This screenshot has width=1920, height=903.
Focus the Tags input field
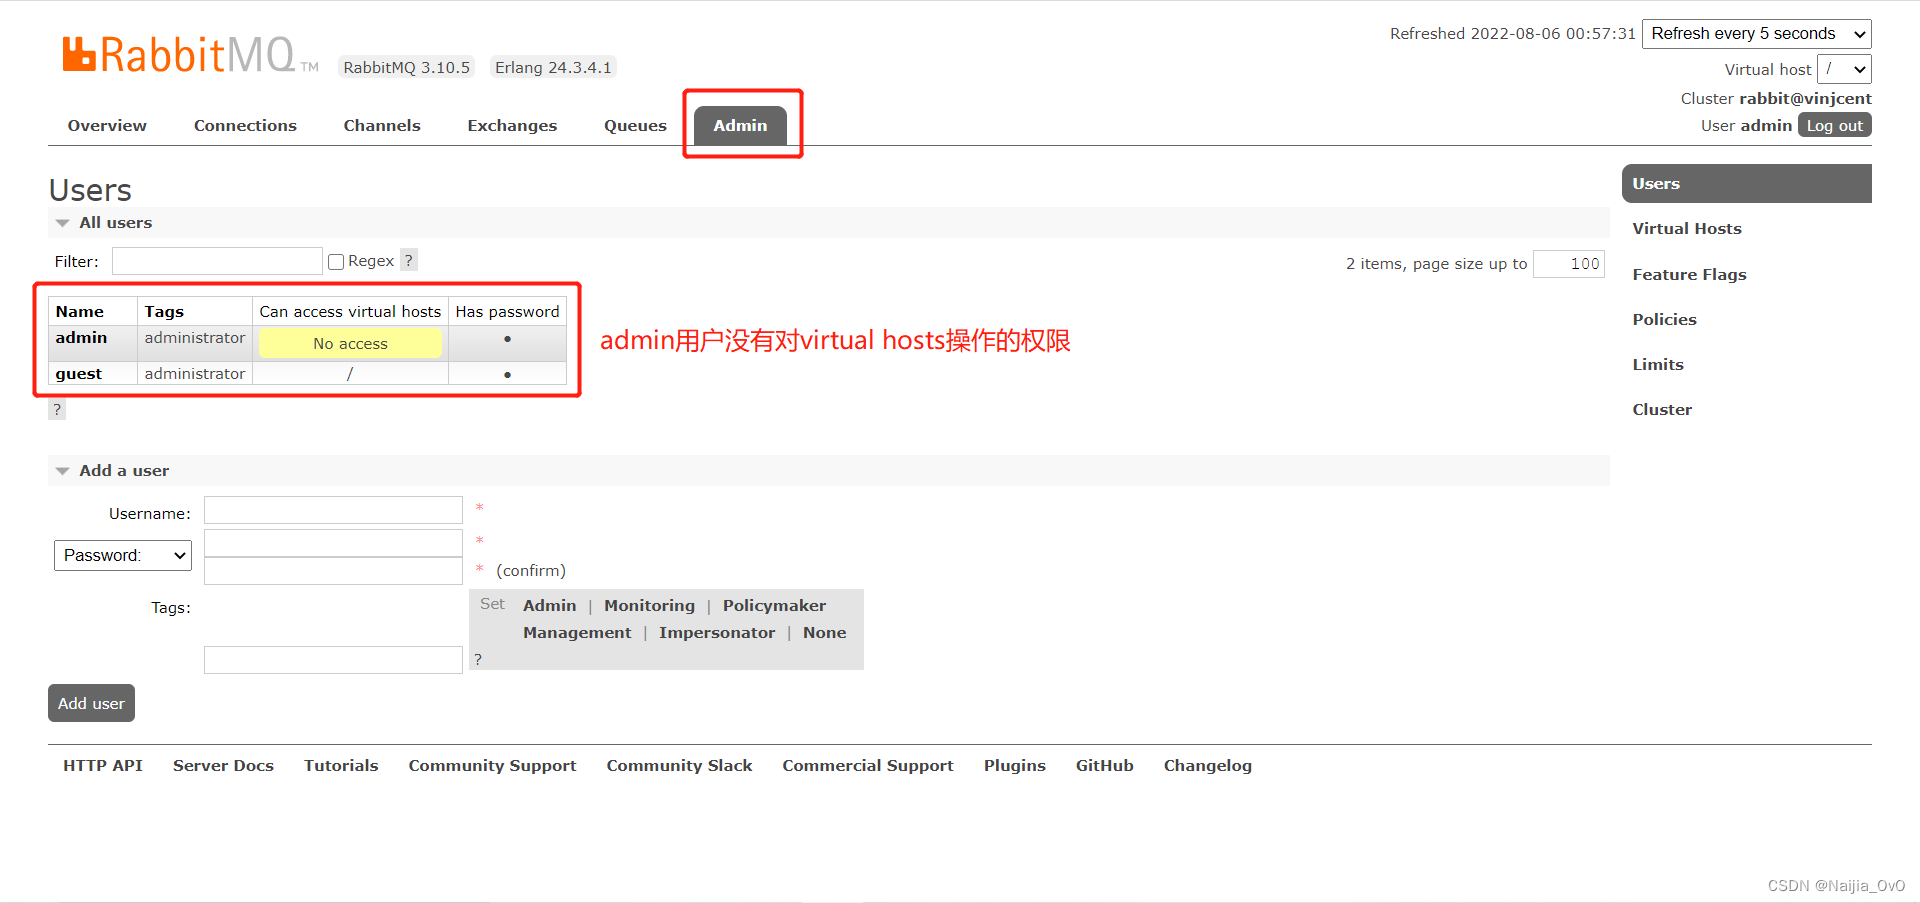coord(333,660)
